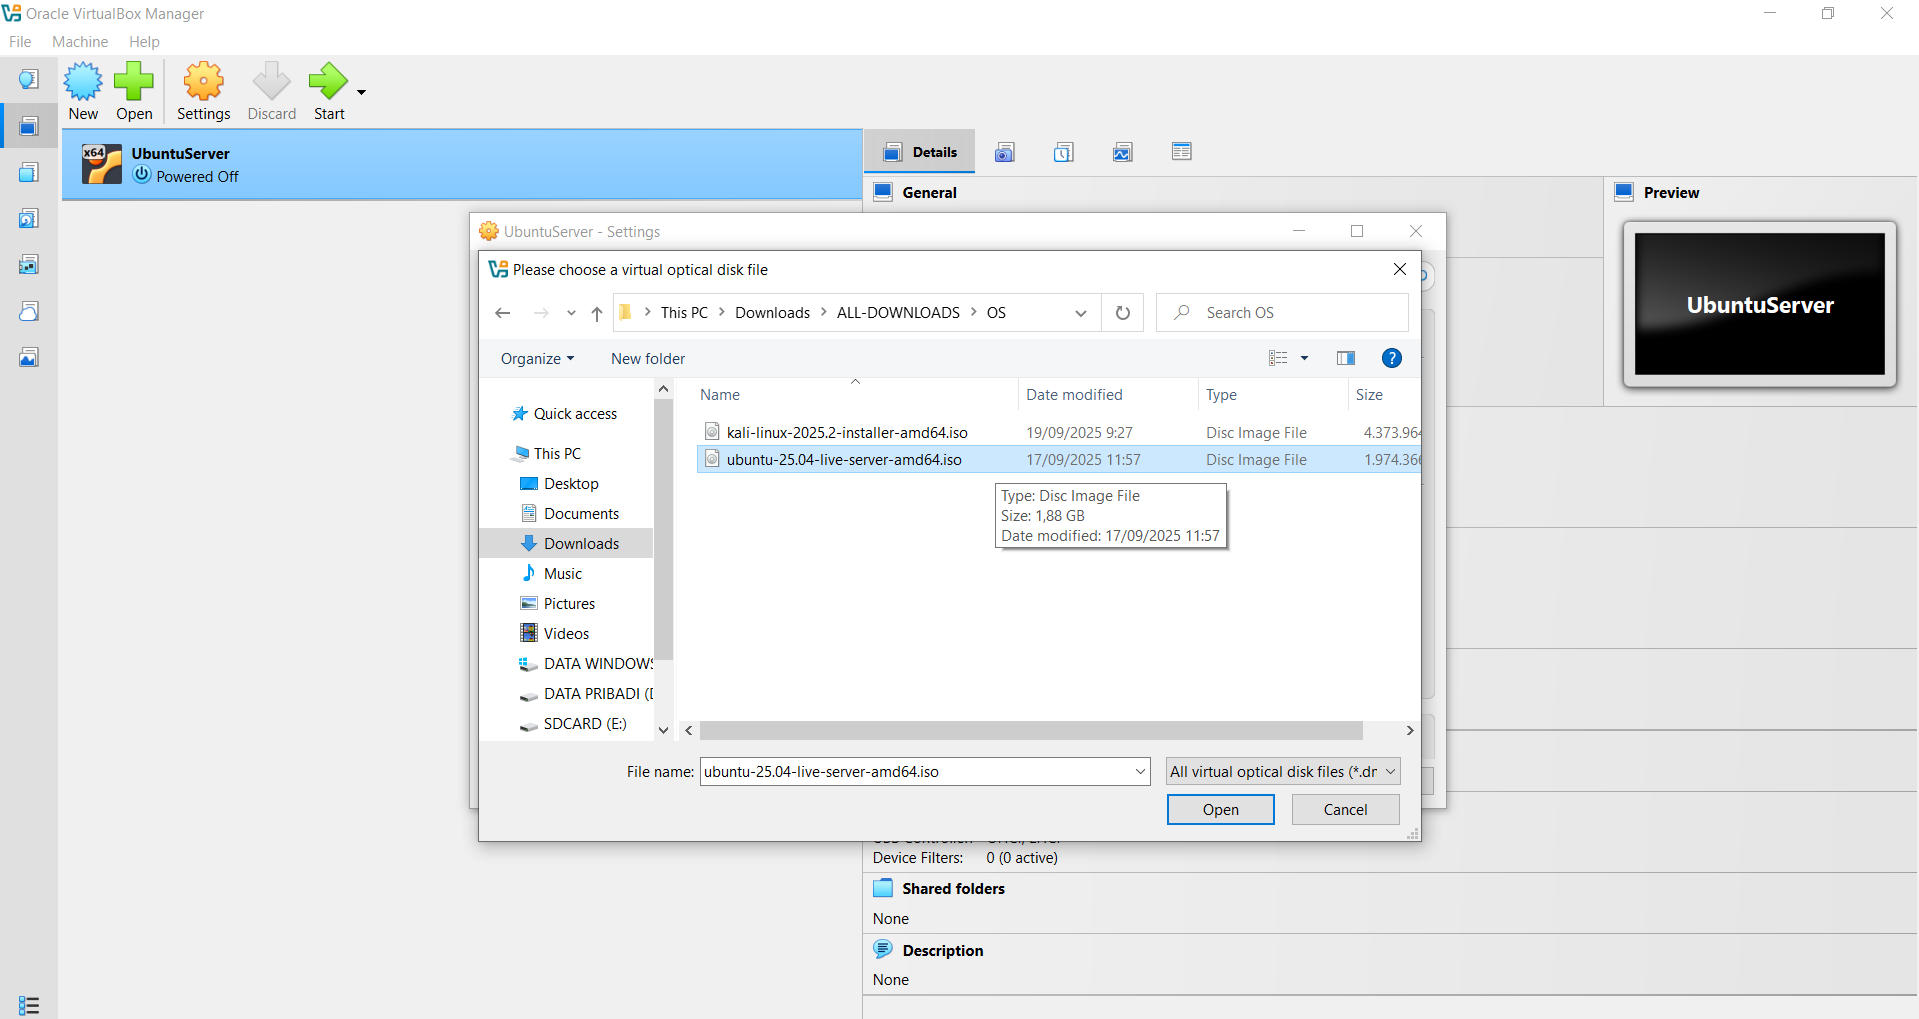The width and height of the screenshot is (1919, 1019).
Task: Click the New virtual machine icon
Action: [x=83, y=82]
